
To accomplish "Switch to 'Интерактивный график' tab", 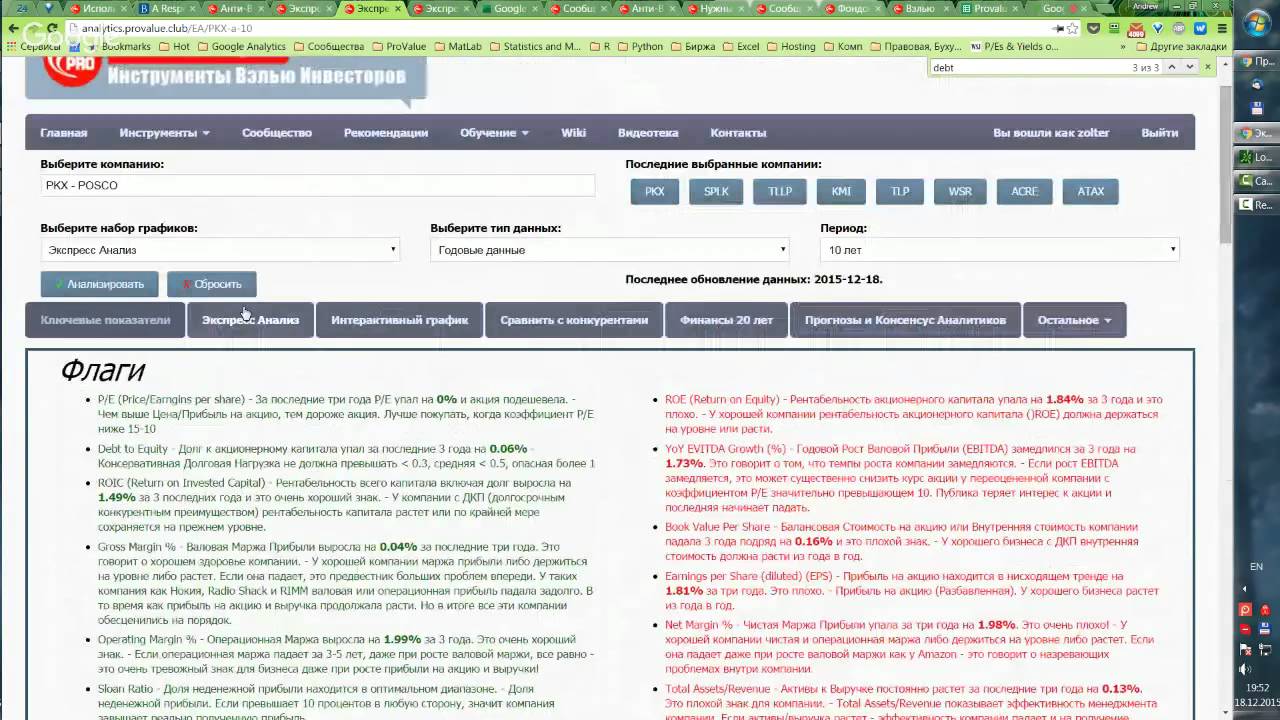I will [399, 320].
